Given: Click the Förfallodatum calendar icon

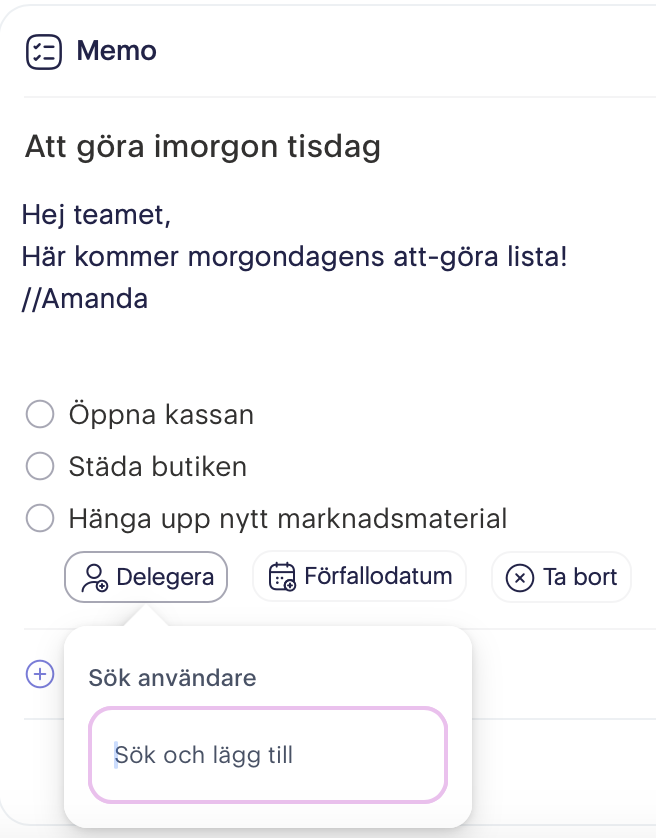Looking at the screenshot, I should coord(282,577).
